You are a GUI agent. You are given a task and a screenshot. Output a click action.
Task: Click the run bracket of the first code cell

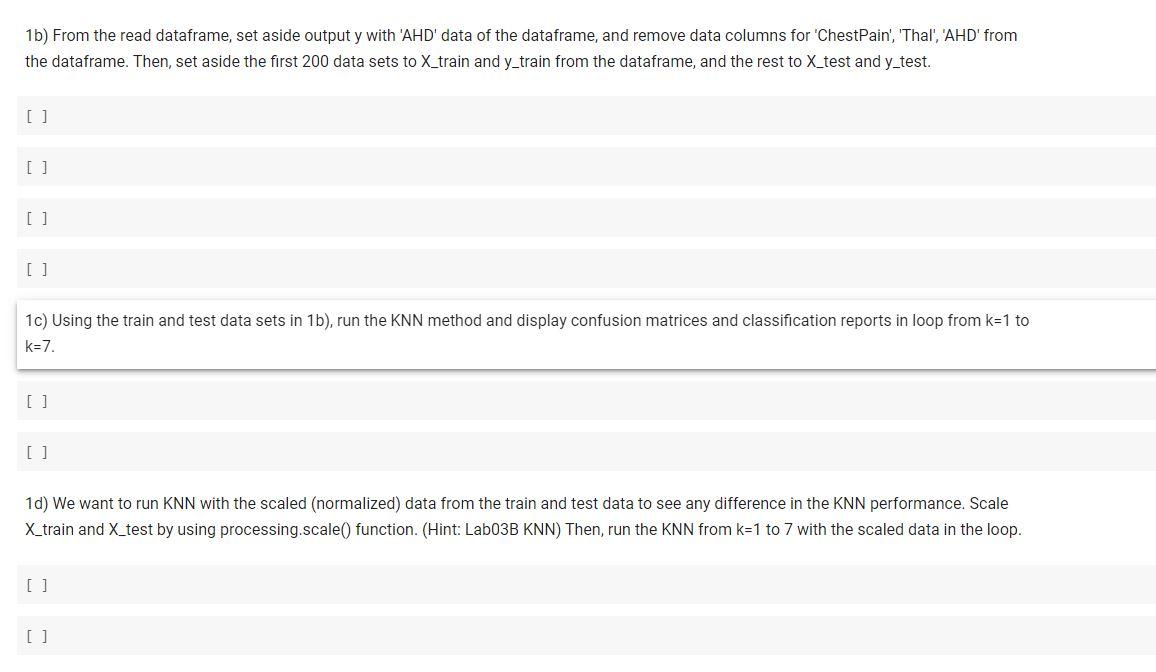tap(36, 116)
